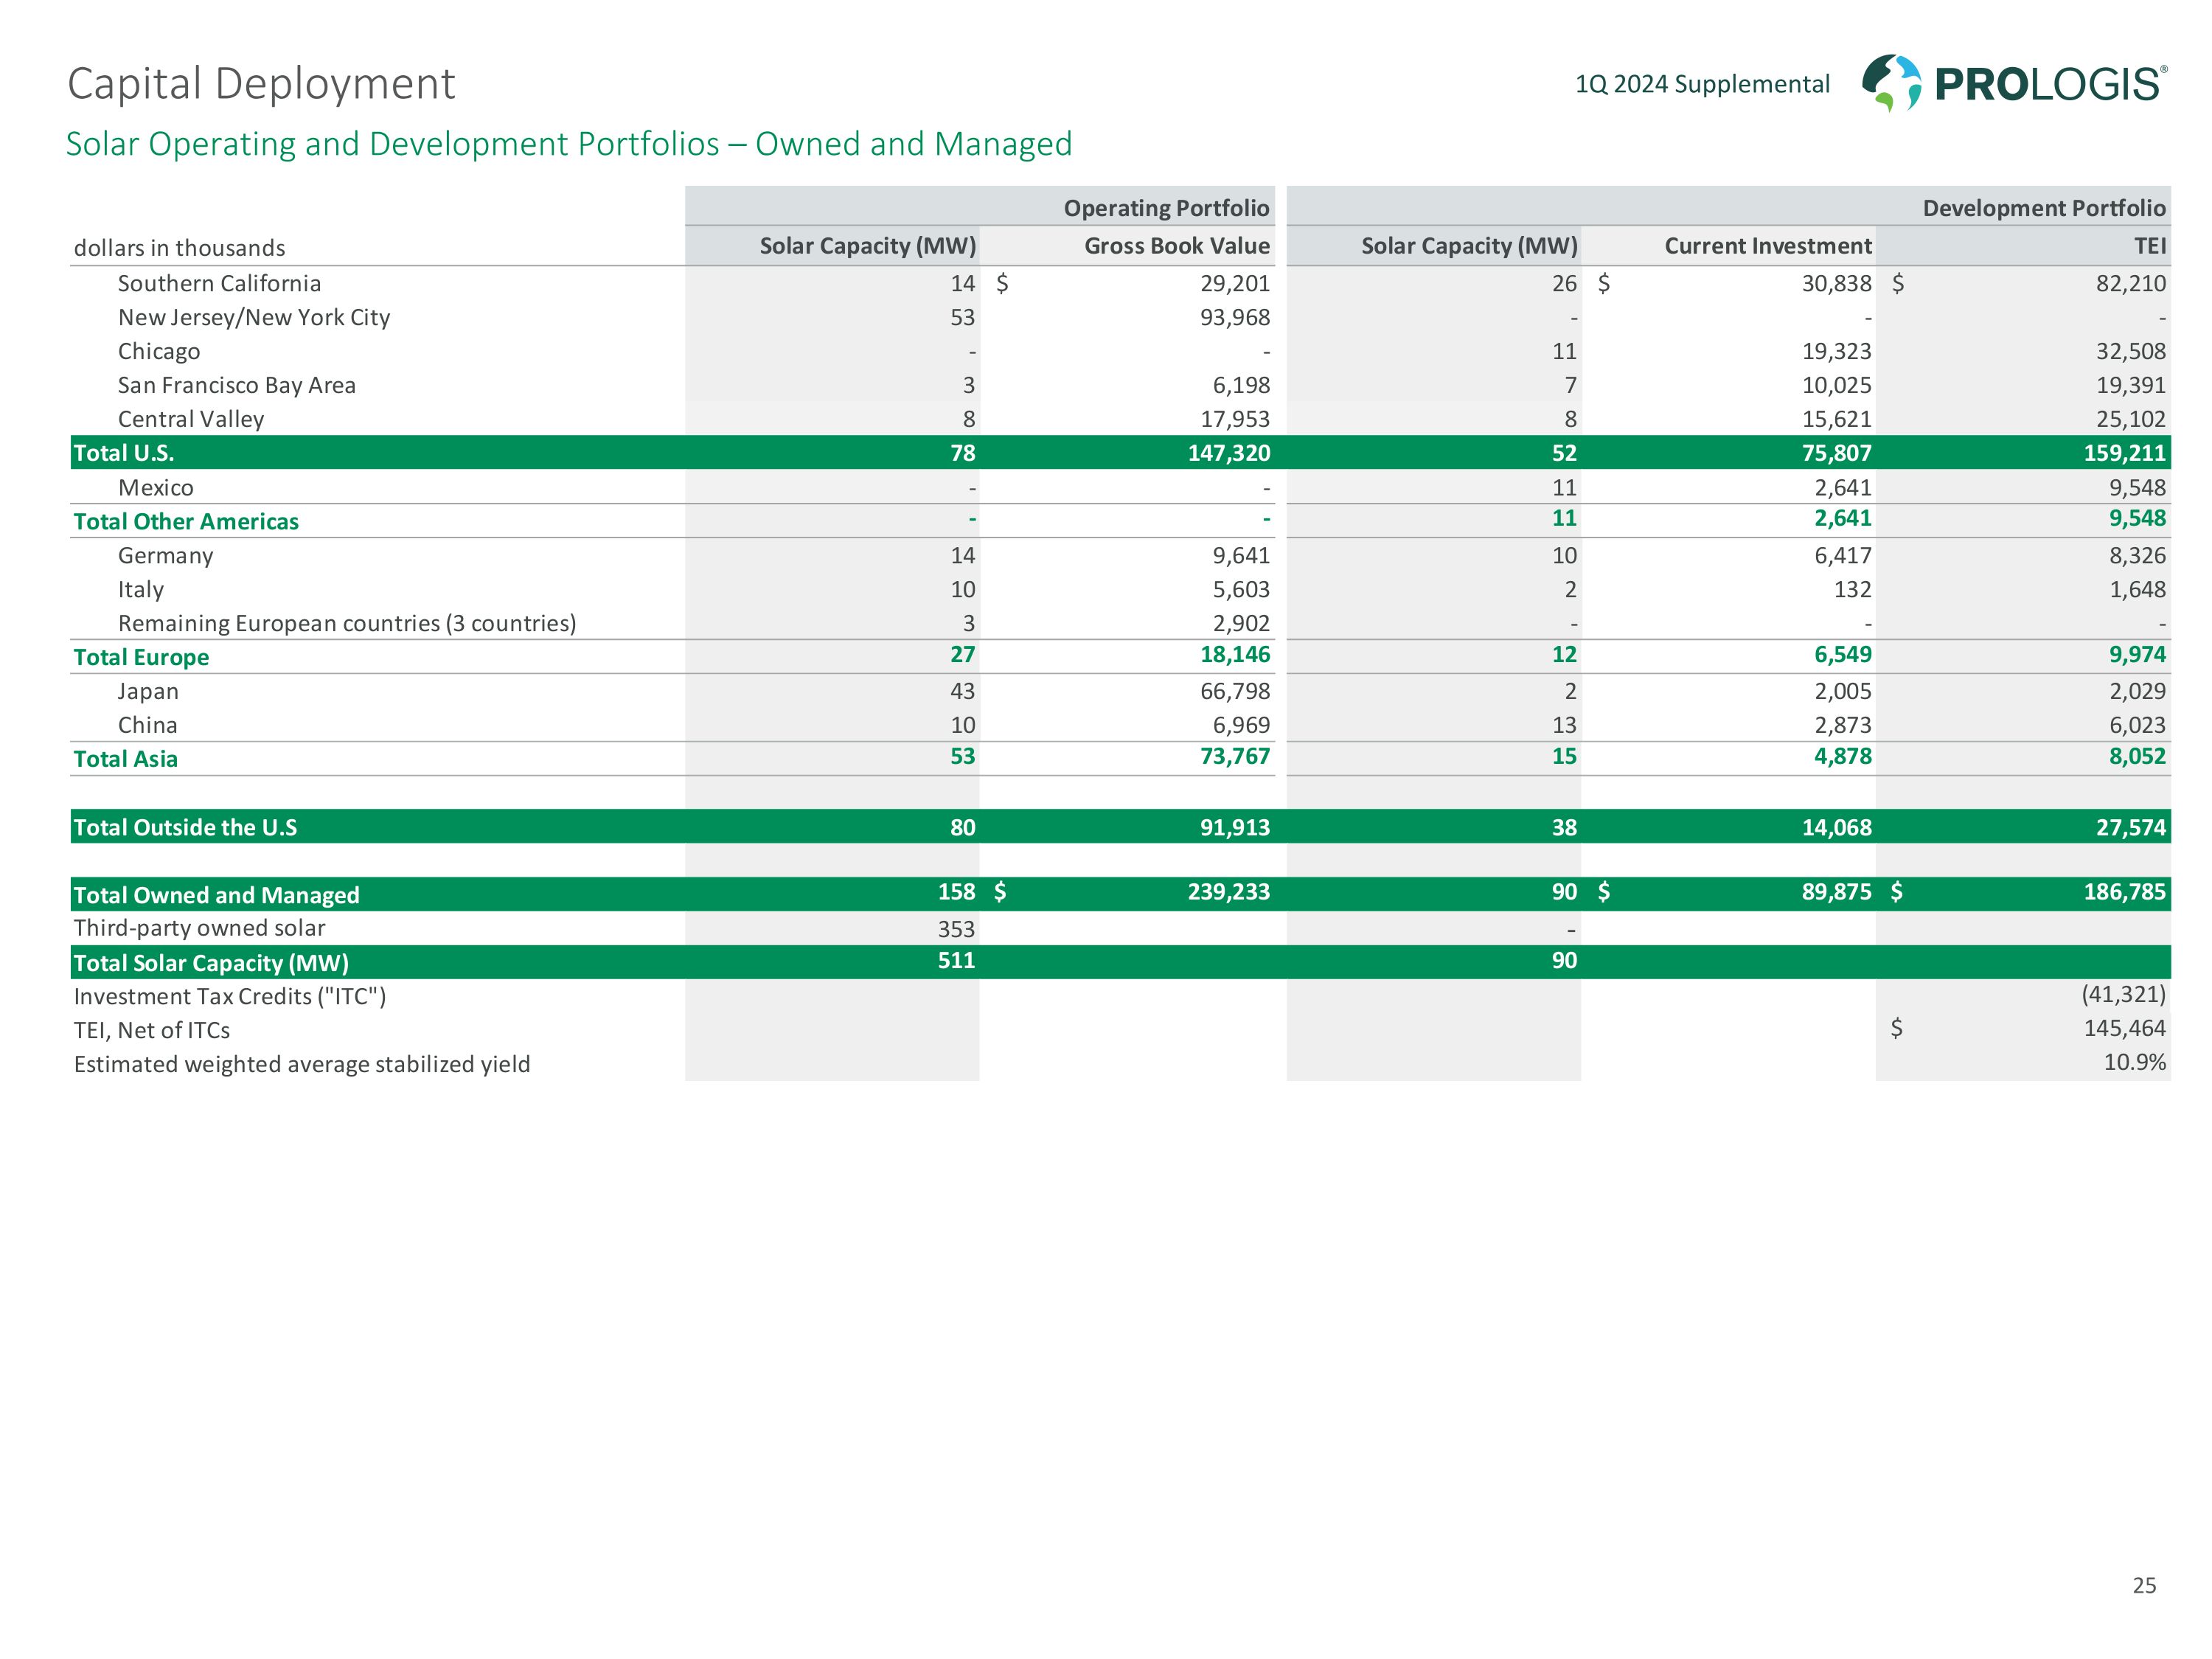The height and width of the screenshot is (1659, 2212).
Task: Click the page number 25
Action: tap(2144, 1585)
